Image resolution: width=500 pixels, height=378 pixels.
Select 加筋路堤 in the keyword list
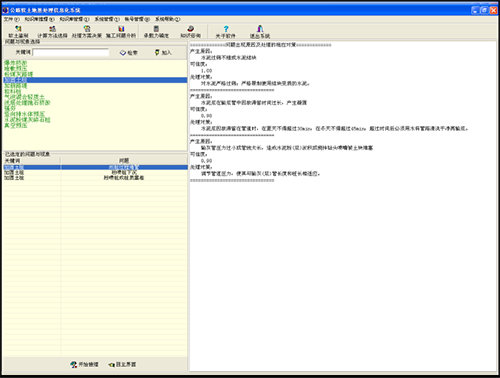coord(15,86)
